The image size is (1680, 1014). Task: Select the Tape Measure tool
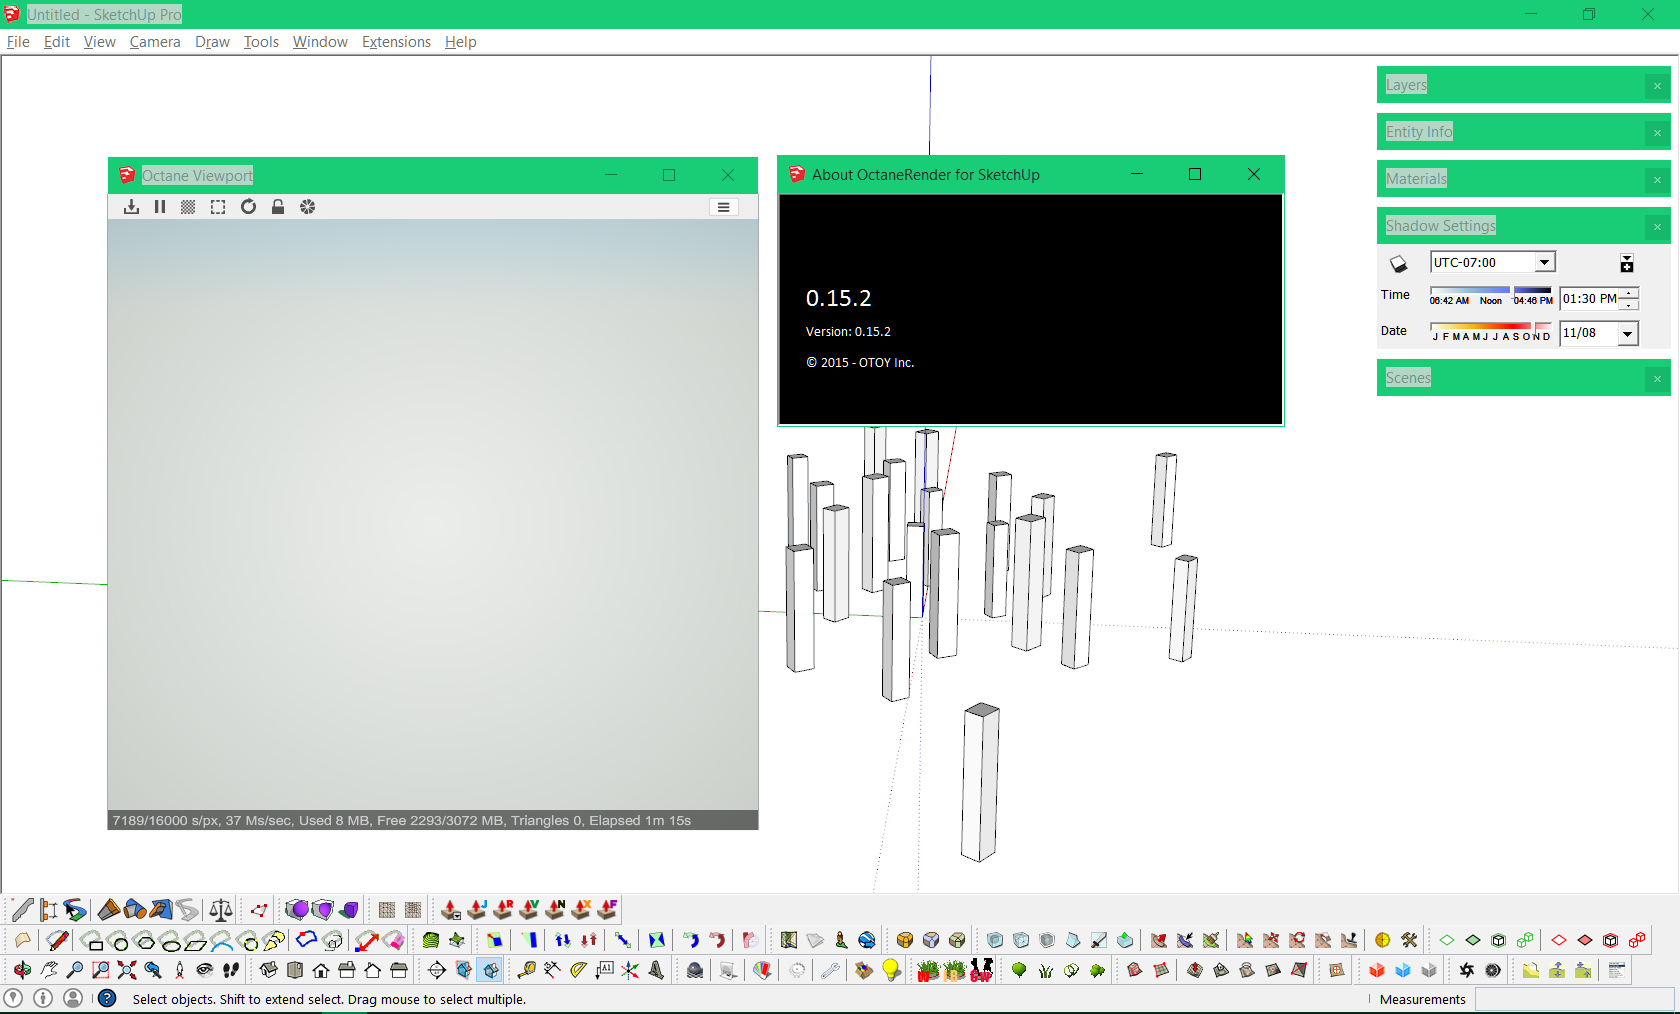coord(527,970)
